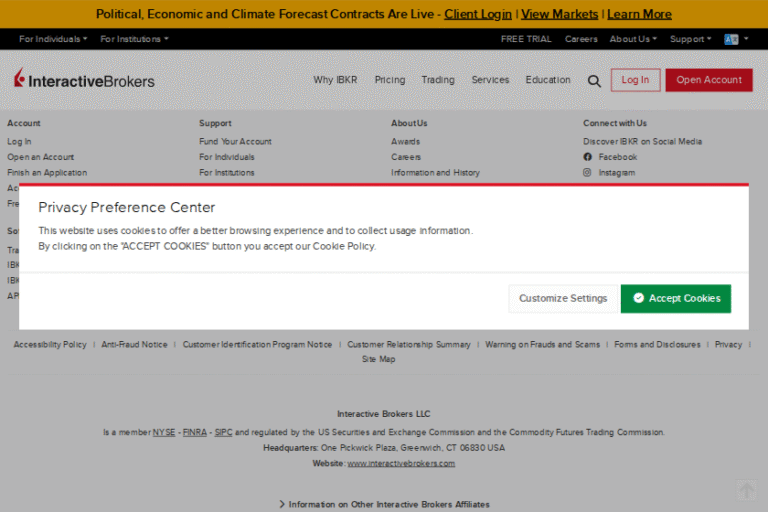Expand Information on Other Interactive Brokers Affiliates
Screen dimensions: 768x512
(x=384, y=504)
